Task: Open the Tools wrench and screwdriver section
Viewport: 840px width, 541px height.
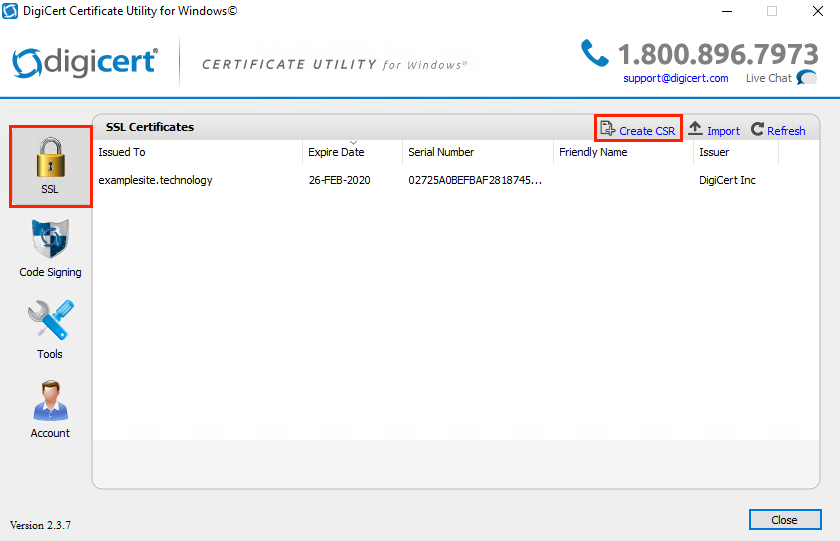Action: point(50,329)
